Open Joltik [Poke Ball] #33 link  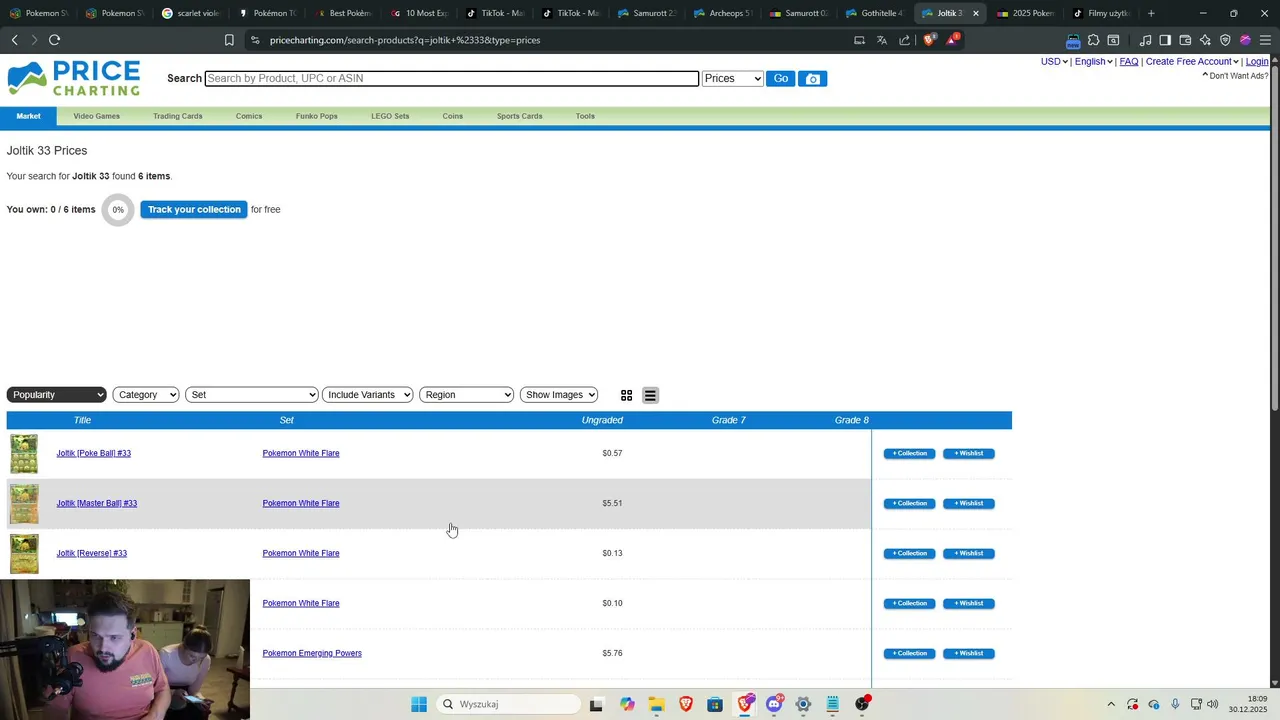pyautogui.click(x=94, y=454)
